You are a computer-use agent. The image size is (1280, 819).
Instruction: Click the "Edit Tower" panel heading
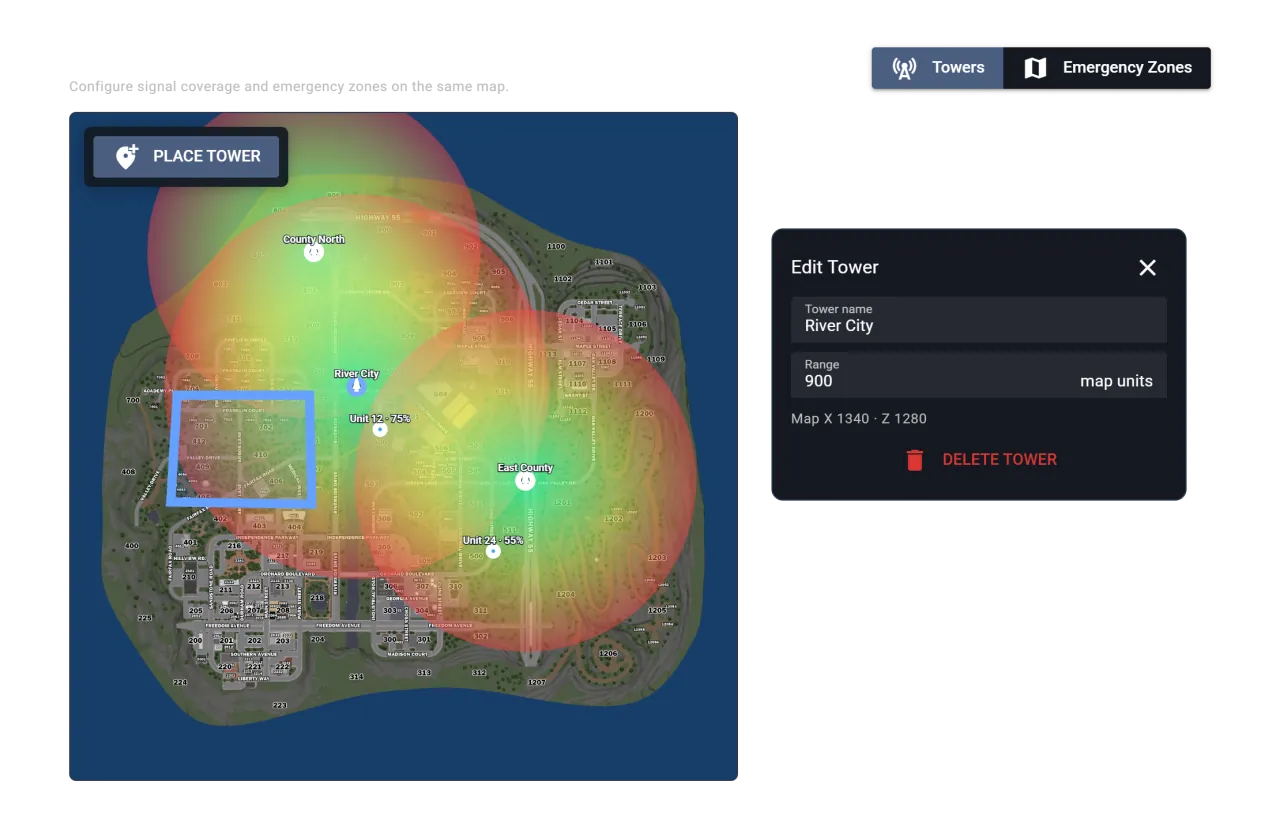pos(835,267)
